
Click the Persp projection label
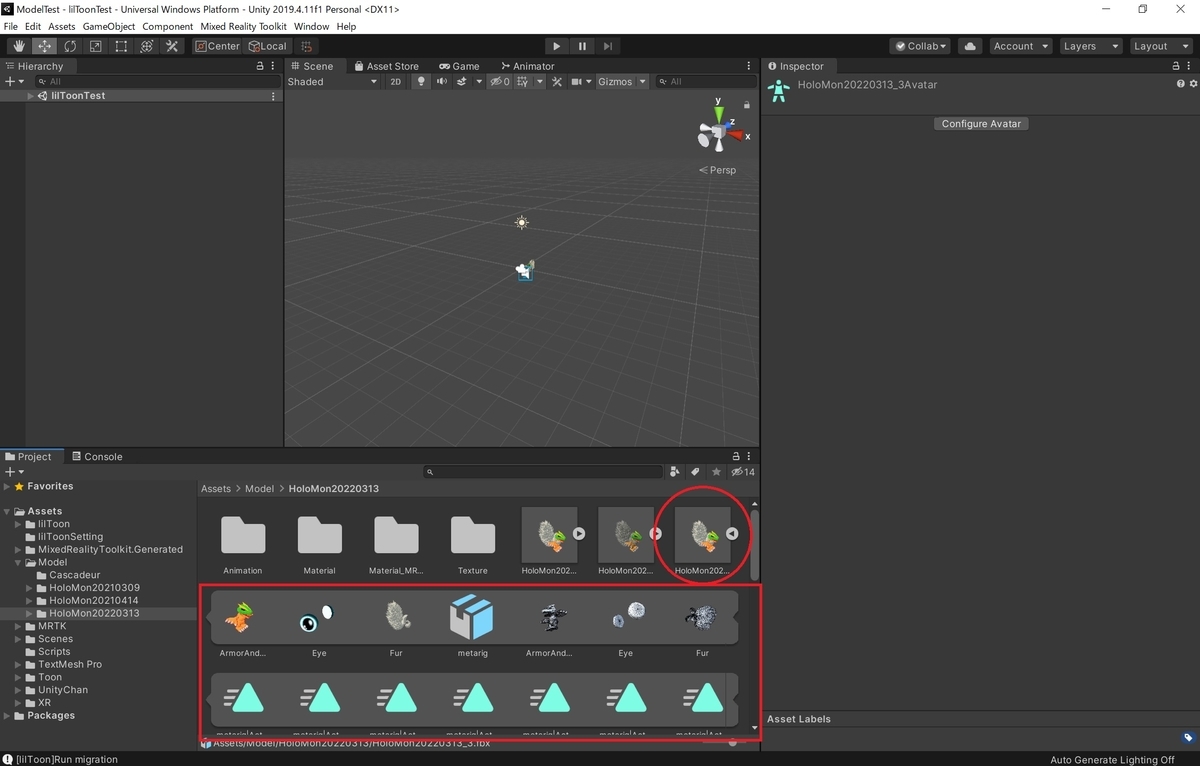click(718, 170)
